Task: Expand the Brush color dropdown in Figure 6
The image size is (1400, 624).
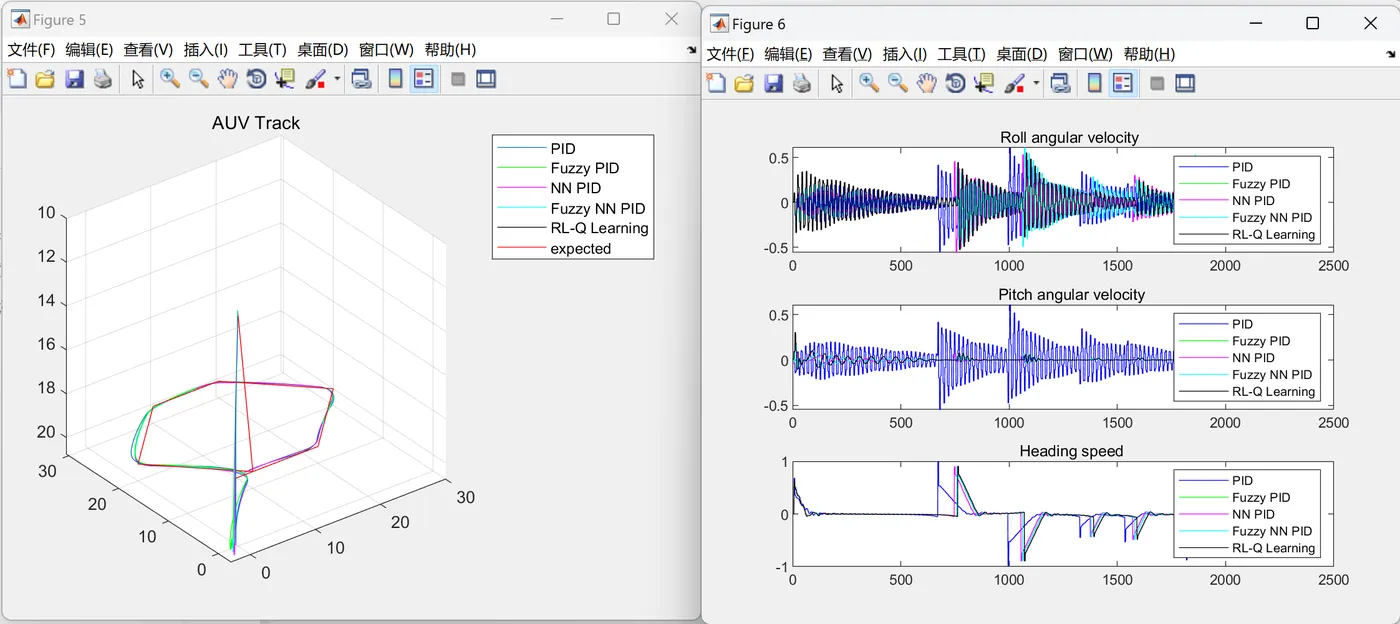Action: tap(1036, 83)
